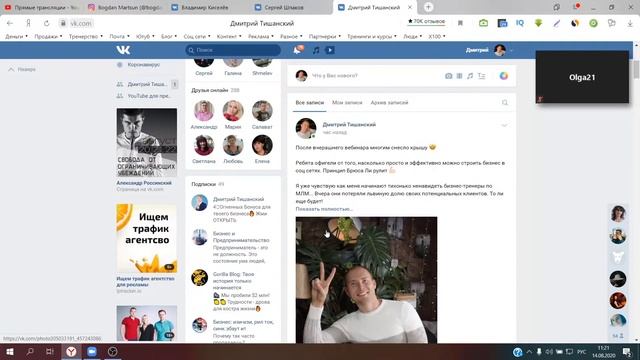Click the page vertical scrollbar thumb

pos(636,69)
